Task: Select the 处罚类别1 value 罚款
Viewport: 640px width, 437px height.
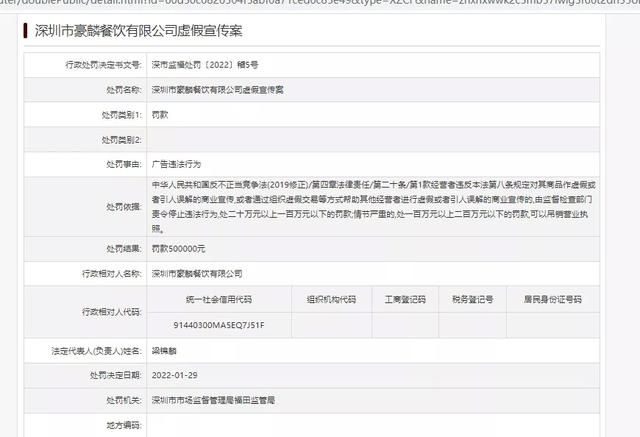Action: (x=161, y=114)
